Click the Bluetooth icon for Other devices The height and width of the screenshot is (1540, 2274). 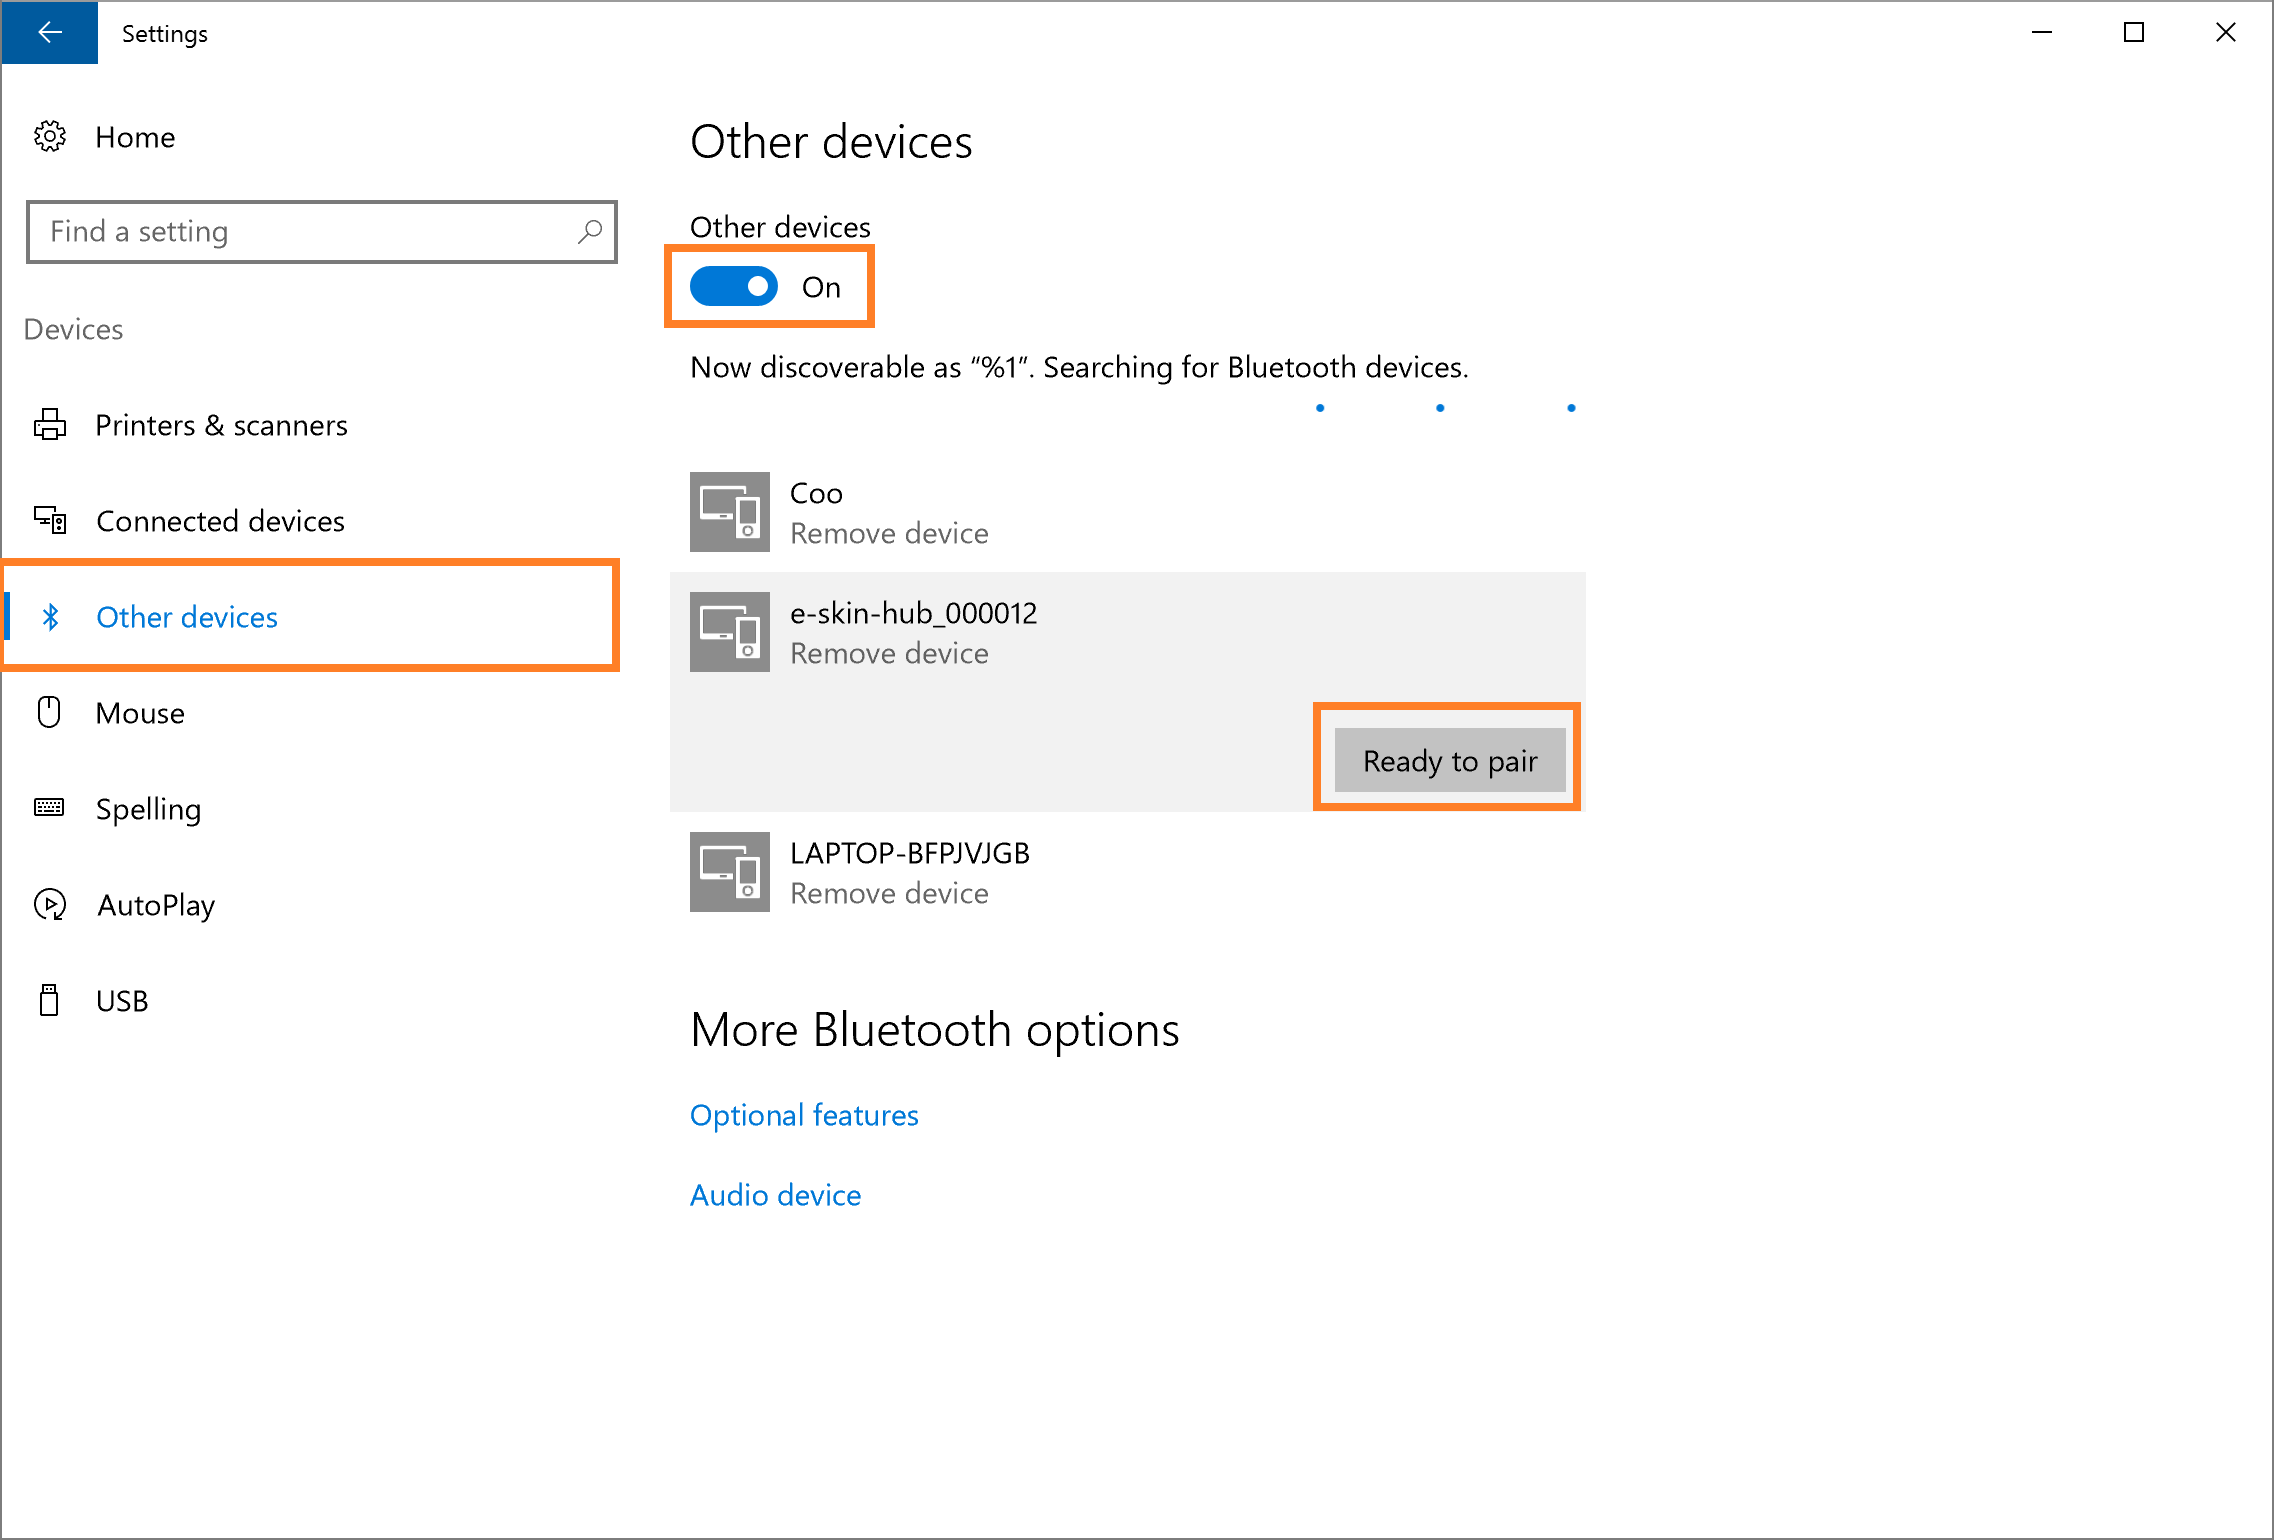pyautogui.click(x=51, y=617)
